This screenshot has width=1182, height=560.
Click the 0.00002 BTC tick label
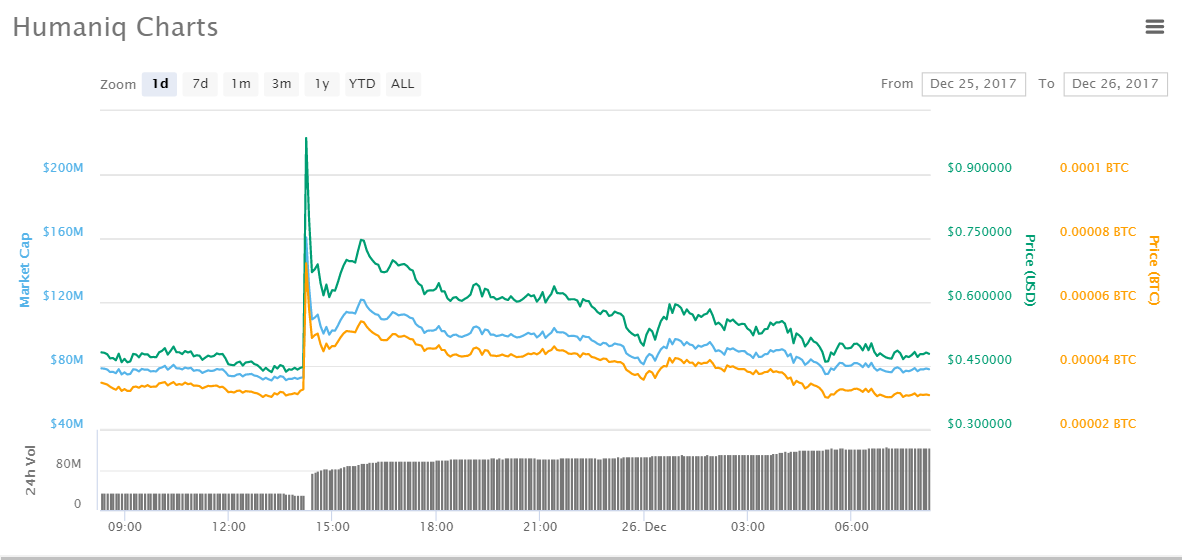(1098, 424)
